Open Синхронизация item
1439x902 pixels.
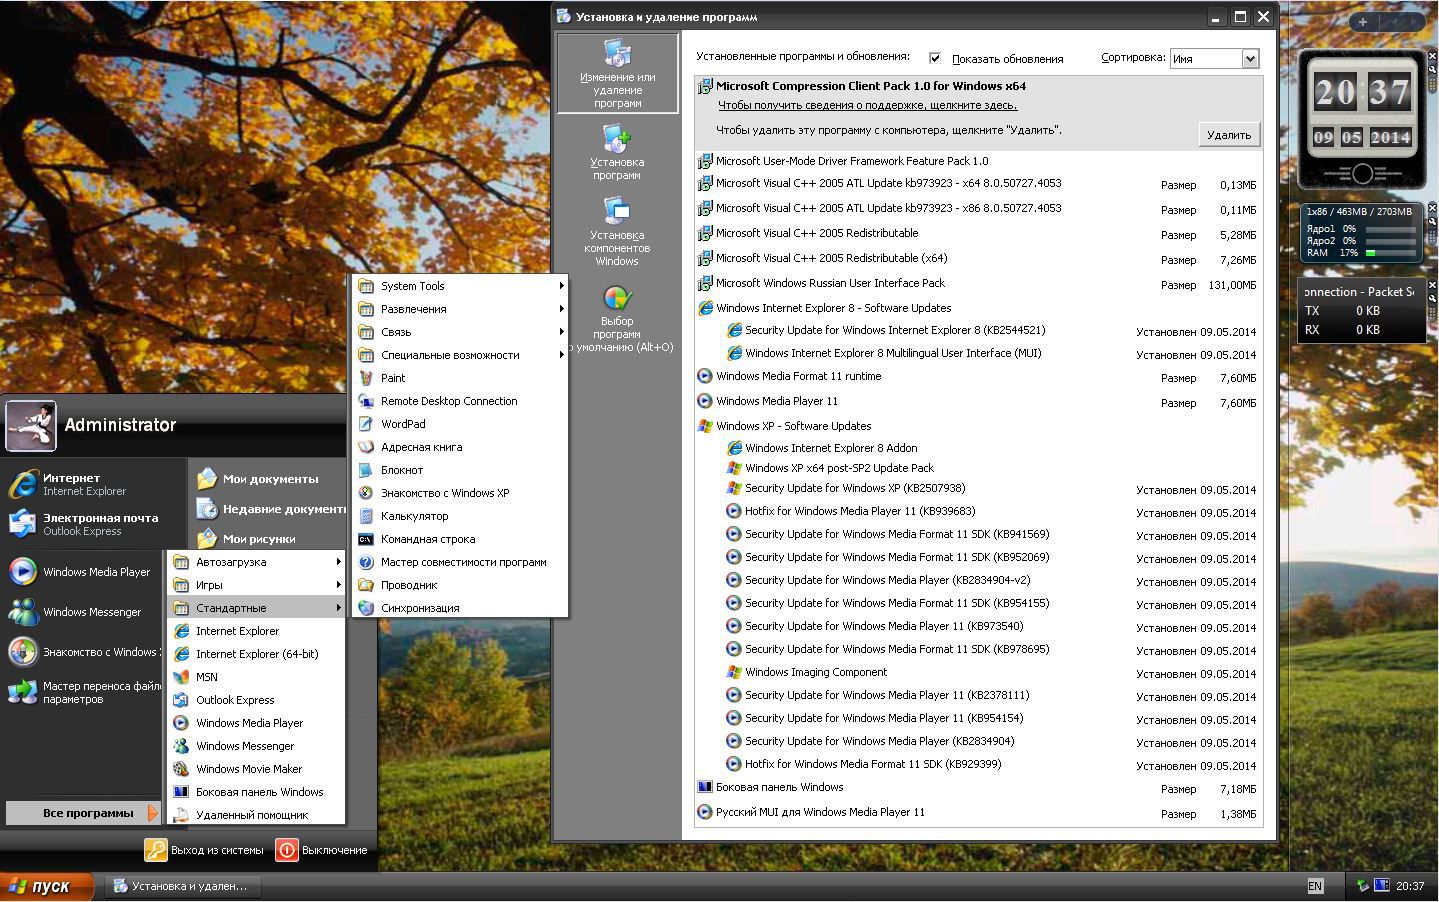[x=460, y=608]
